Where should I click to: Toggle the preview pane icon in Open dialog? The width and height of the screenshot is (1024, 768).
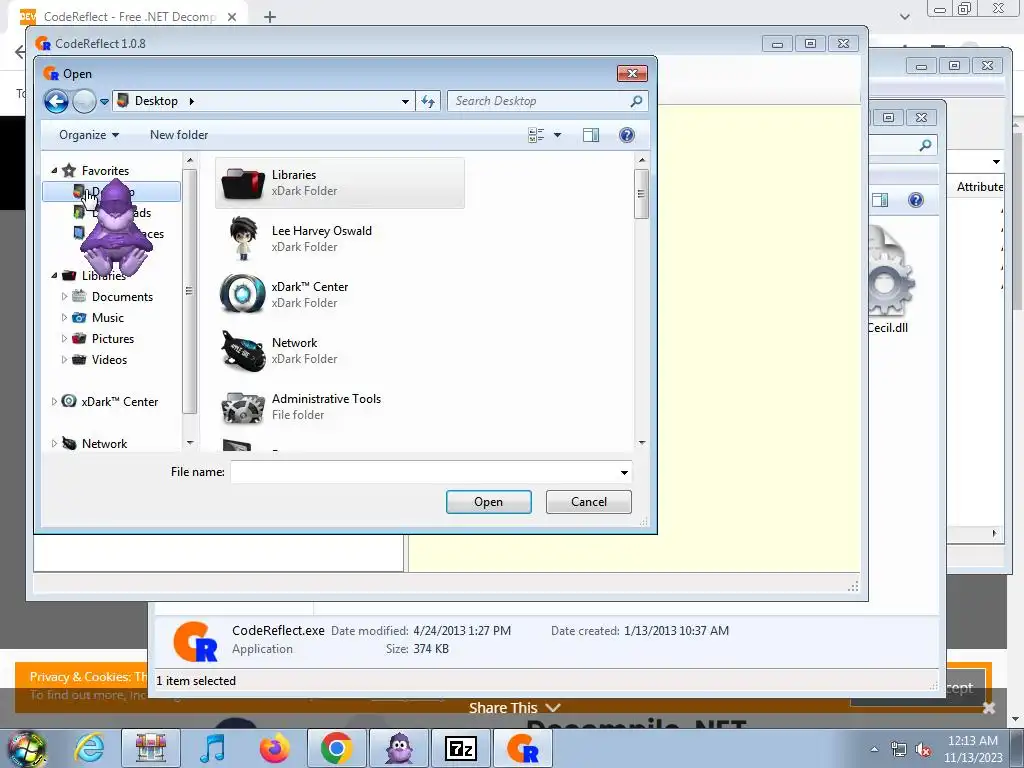coord(591,135)
